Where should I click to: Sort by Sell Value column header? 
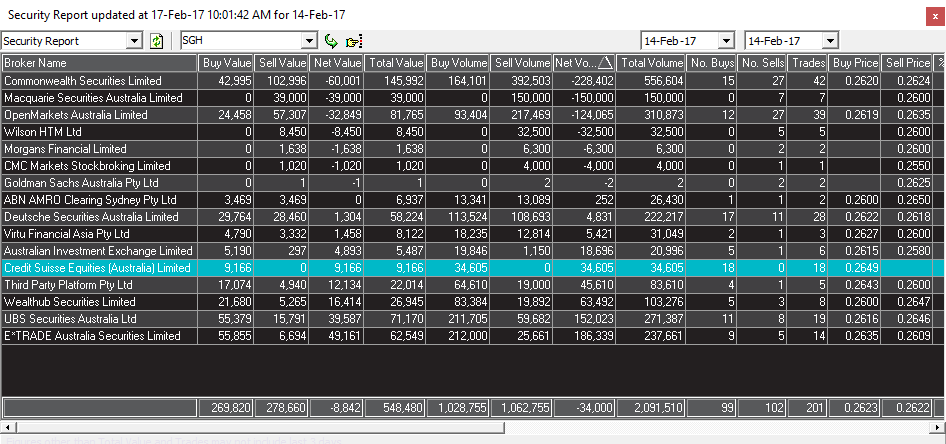(x=281, y=63)
